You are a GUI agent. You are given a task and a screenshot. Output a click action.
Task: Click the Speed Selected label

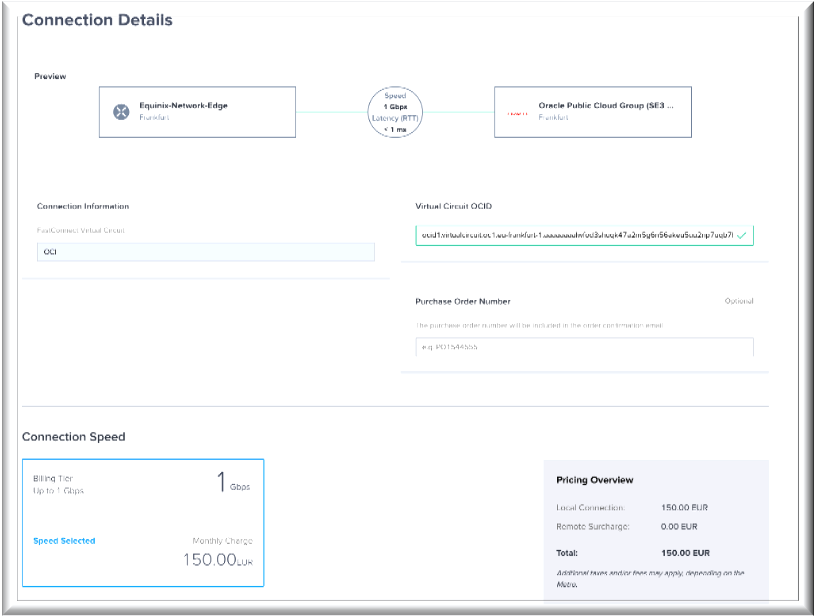(x=64, y=541)
